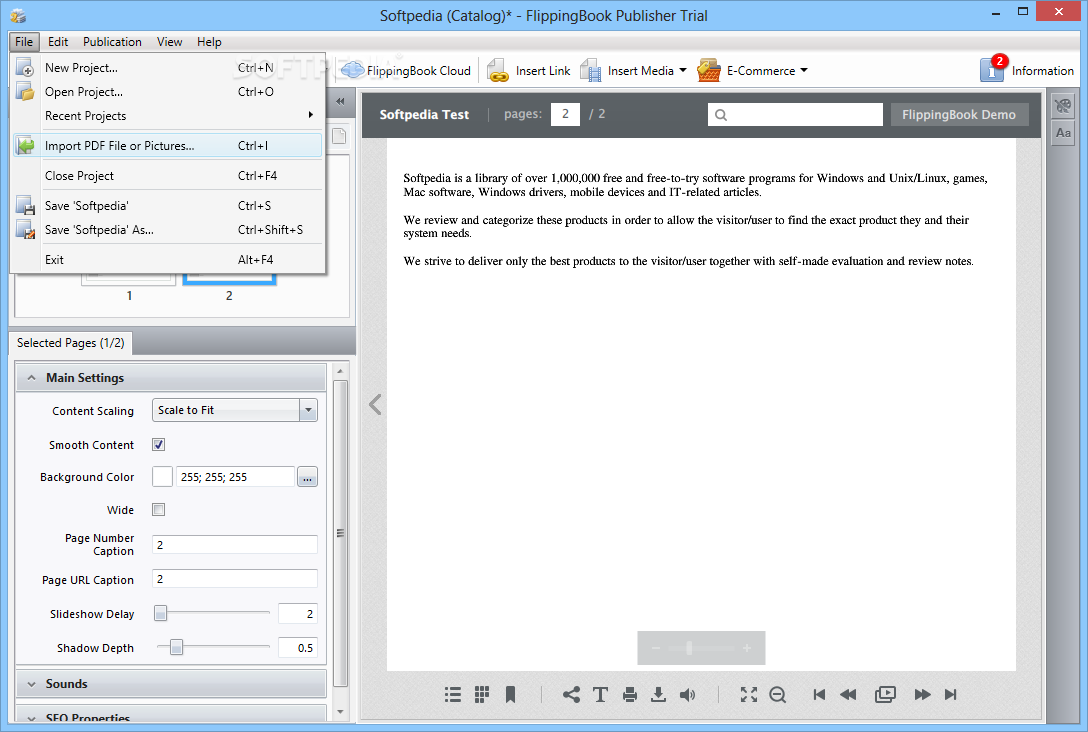Switch to Selected Pages (1/2) tab
The height and width of the screenshot is (732, 1088).
pyautogui.click(x=71, y=343)
